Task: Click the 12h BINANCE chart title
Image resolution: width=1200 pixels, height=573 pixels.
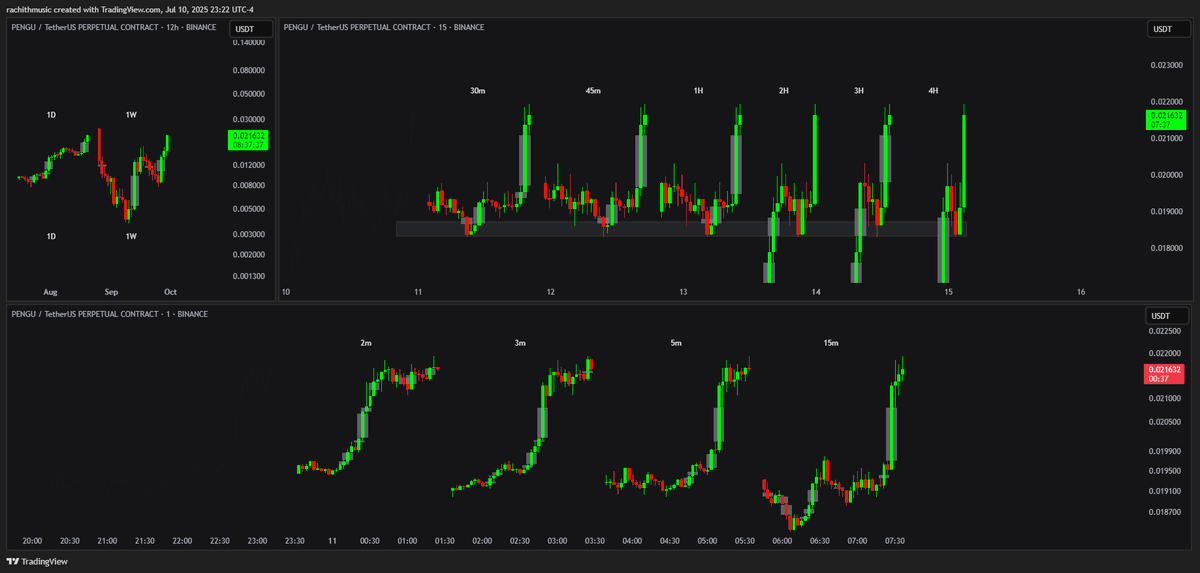Action: click(114, 27)
